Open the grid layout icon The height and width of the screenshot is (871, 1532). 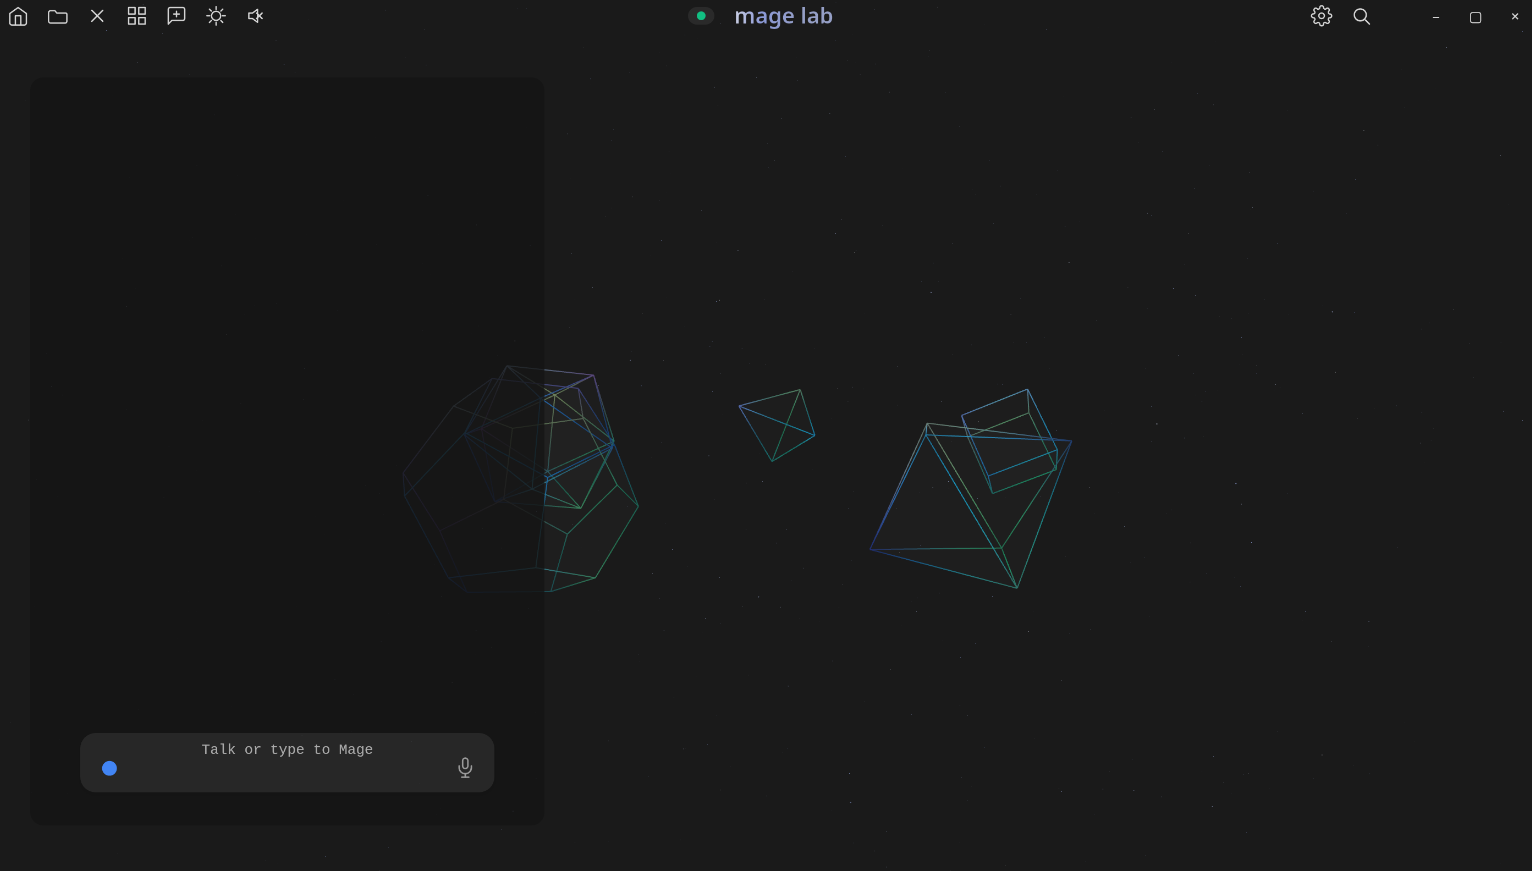[x=137, y=16]
